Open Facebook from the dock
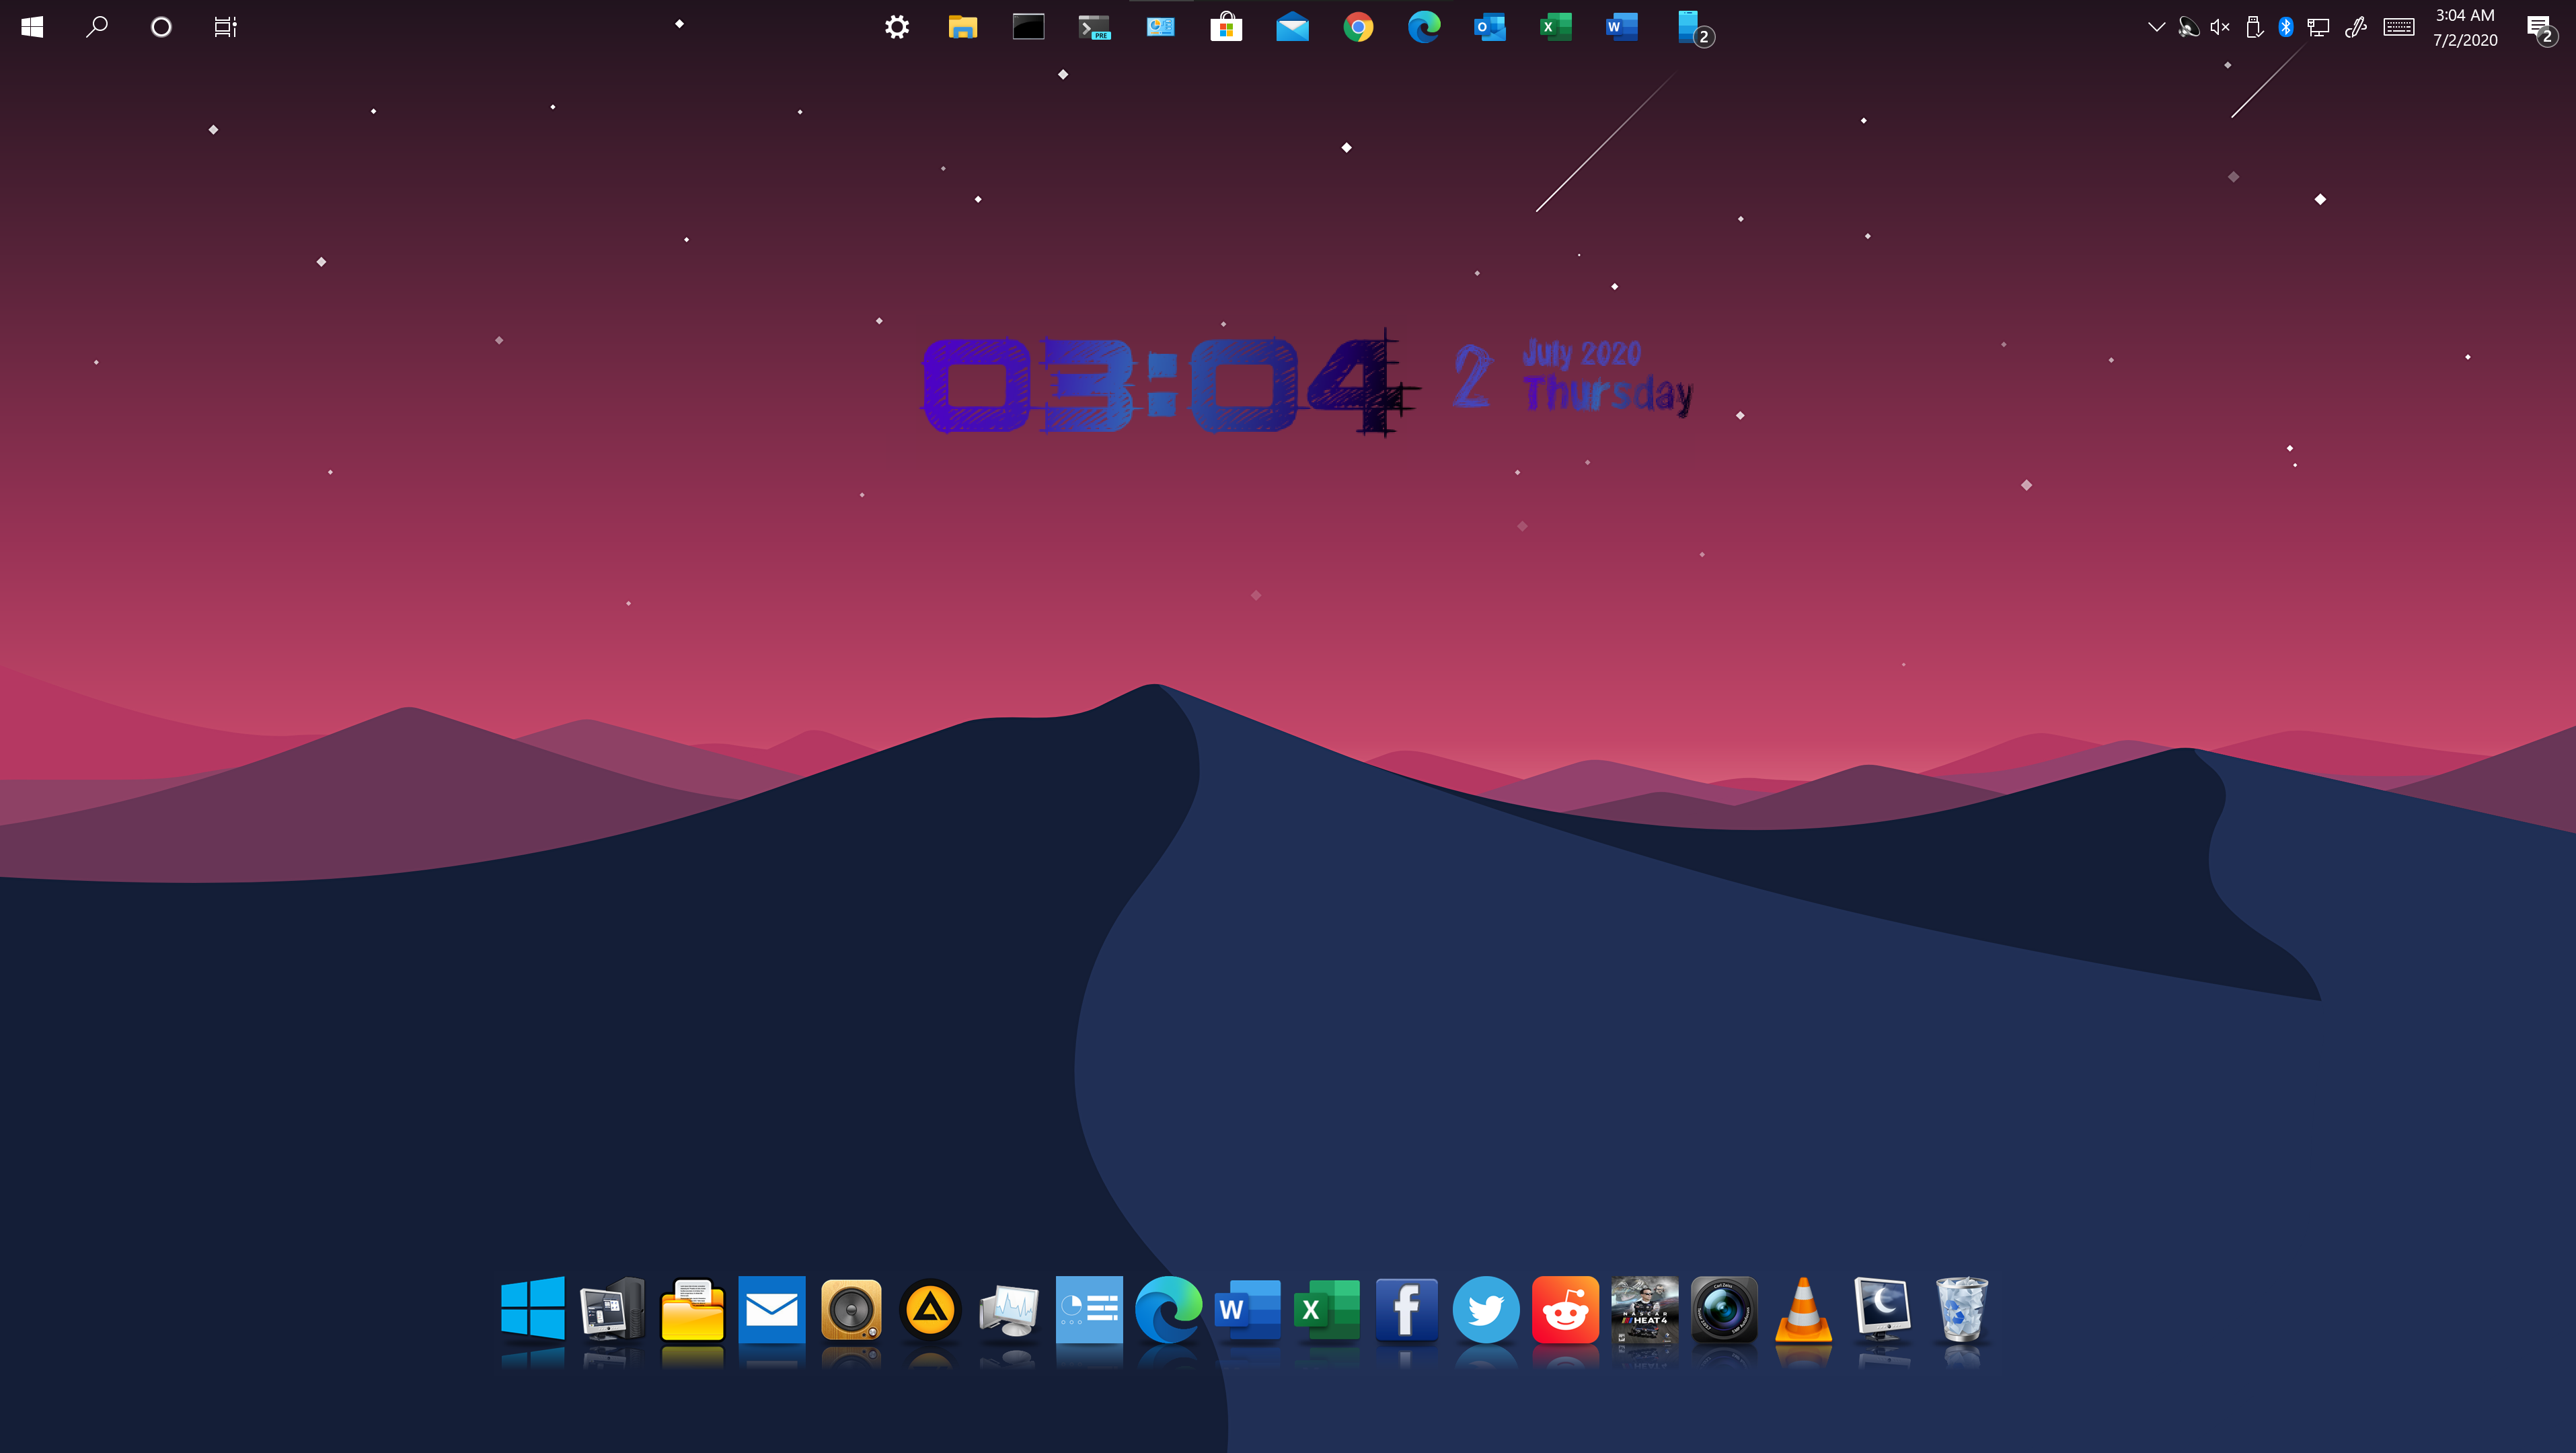2576x1453 pixels. 1406,1311
